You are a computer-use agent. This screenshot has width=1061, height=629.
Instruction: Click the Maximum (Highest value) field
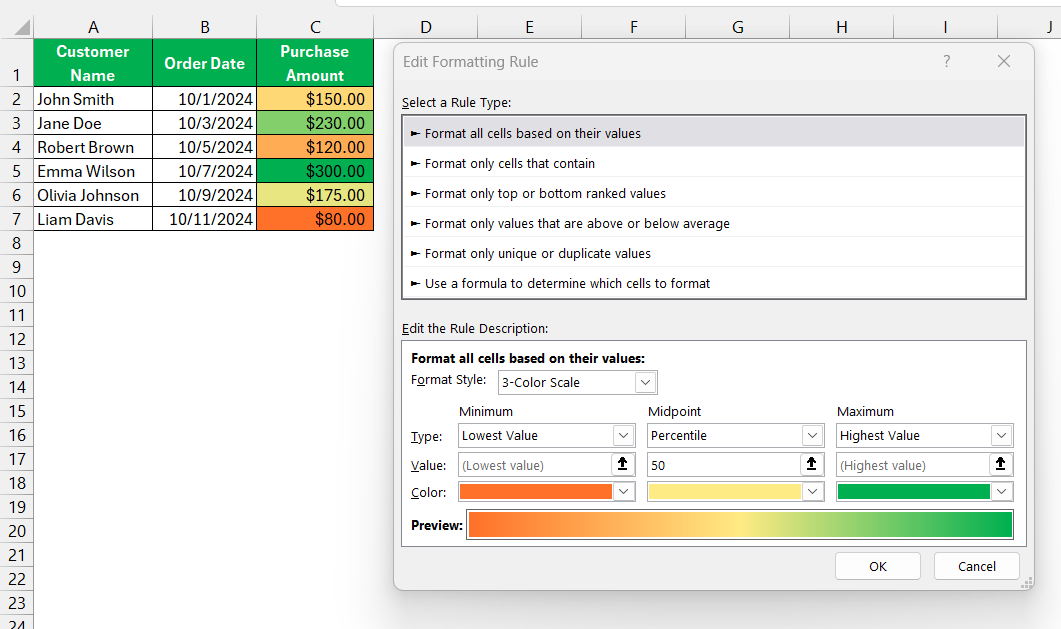pyautogui.click(x=913, y=465)
